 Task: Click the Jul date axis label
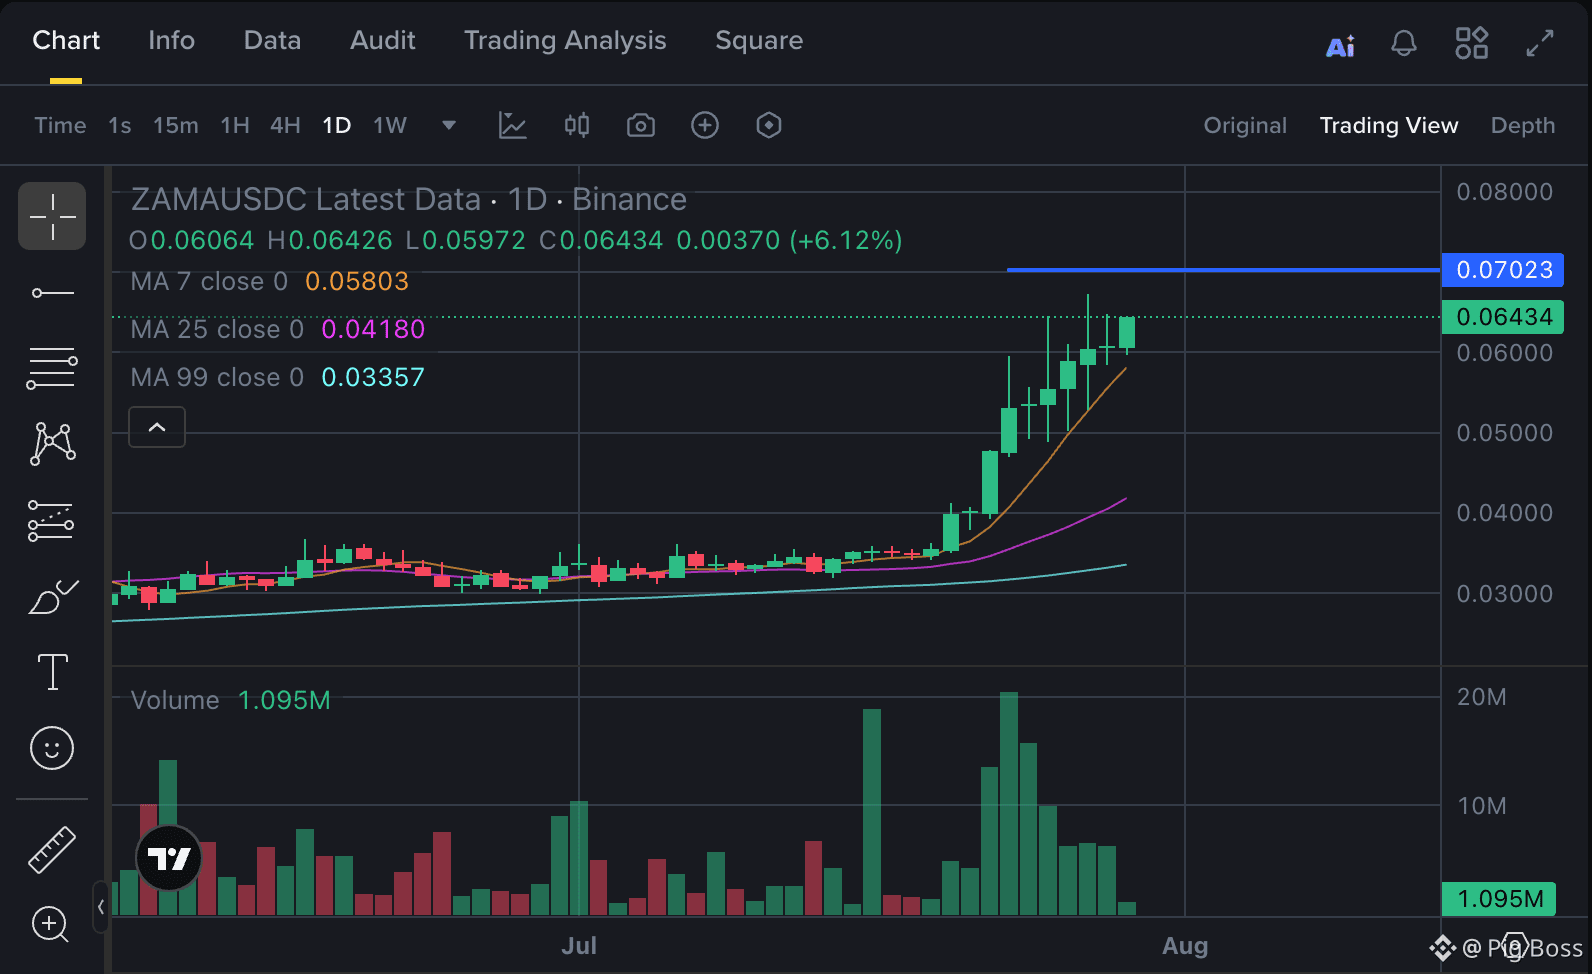(x=579, y=945)
